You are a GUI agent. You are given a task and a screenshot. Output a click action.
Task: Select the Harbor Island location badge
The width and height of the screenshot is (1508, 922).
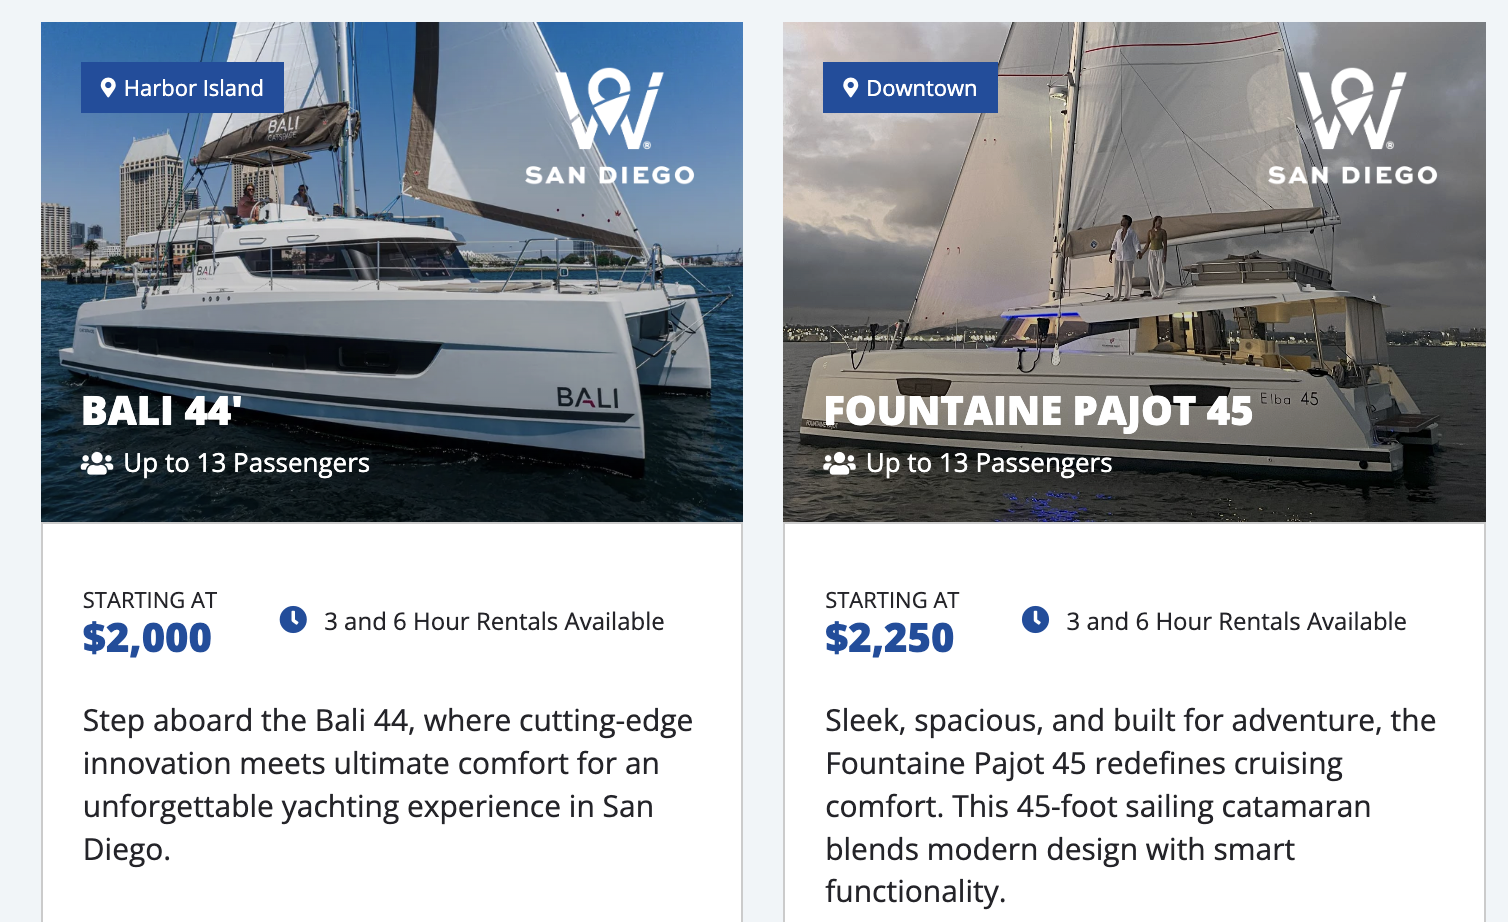[x=183, y=88]
